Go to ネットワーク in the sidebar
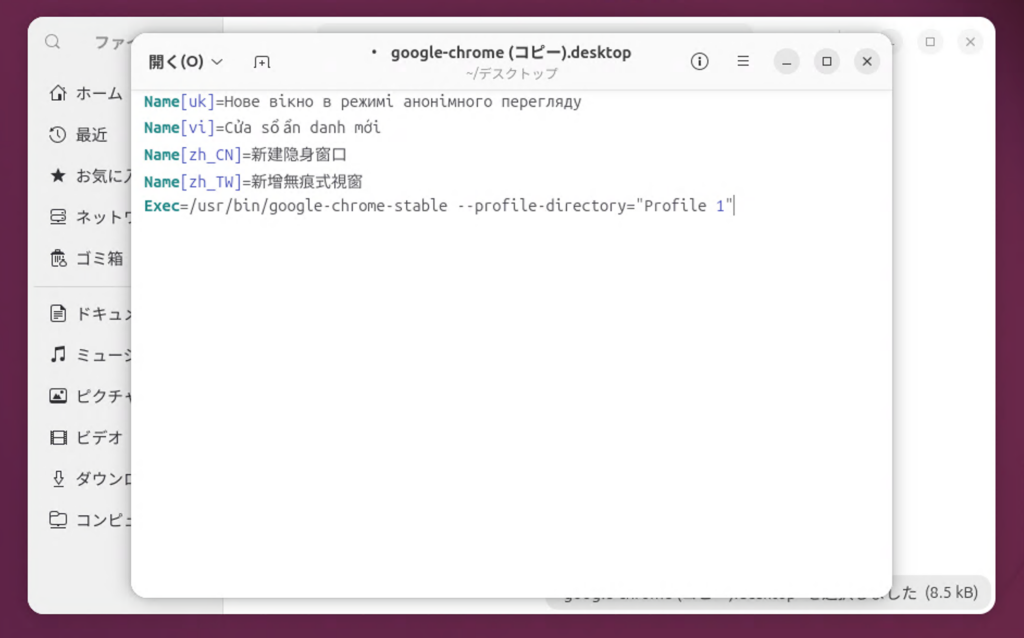Screen dimensions: 1024x638 [90, 217]
